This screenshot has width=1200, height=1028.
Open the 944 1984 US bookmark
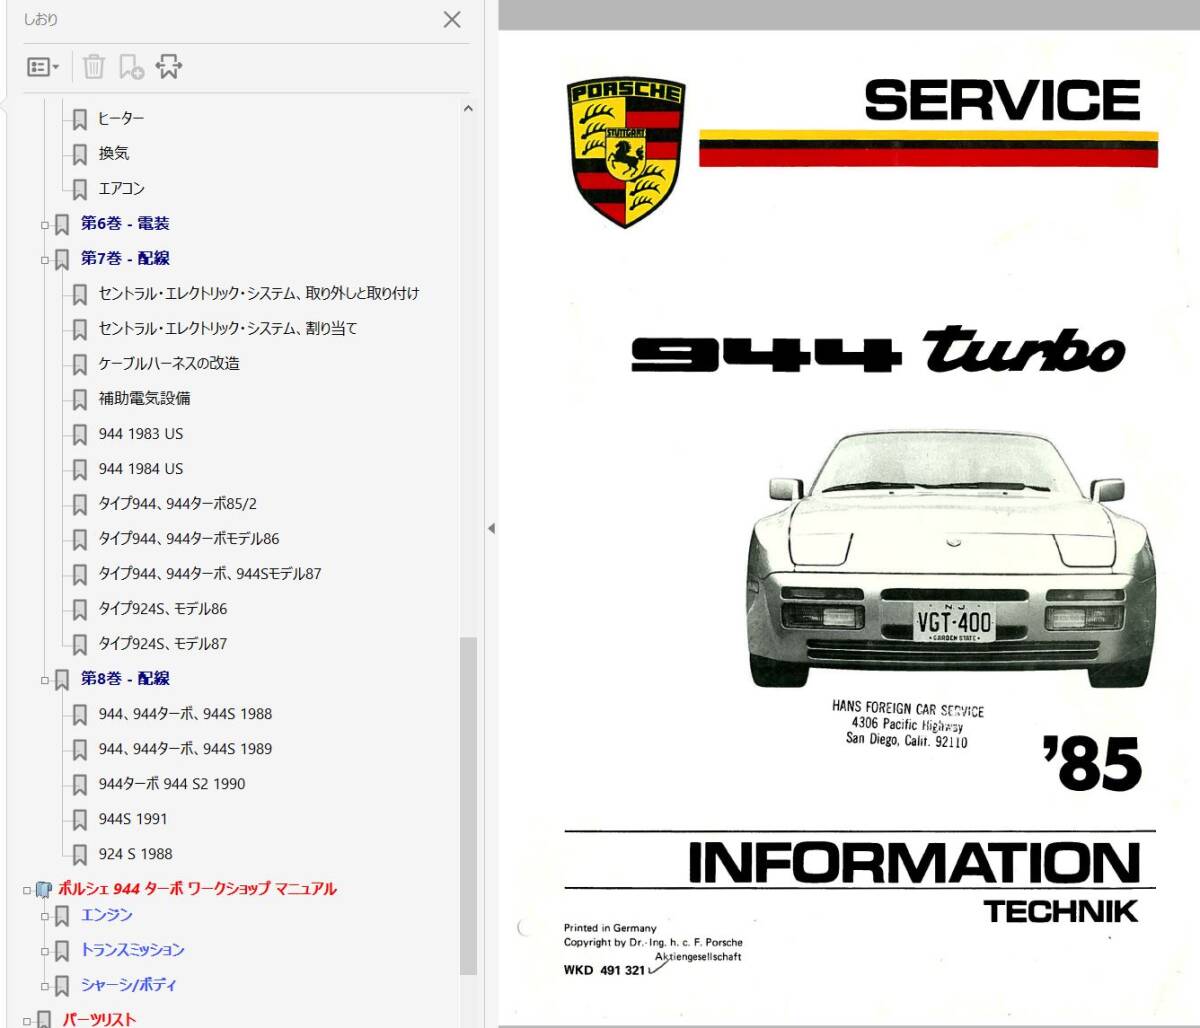(x=141, y=468)
